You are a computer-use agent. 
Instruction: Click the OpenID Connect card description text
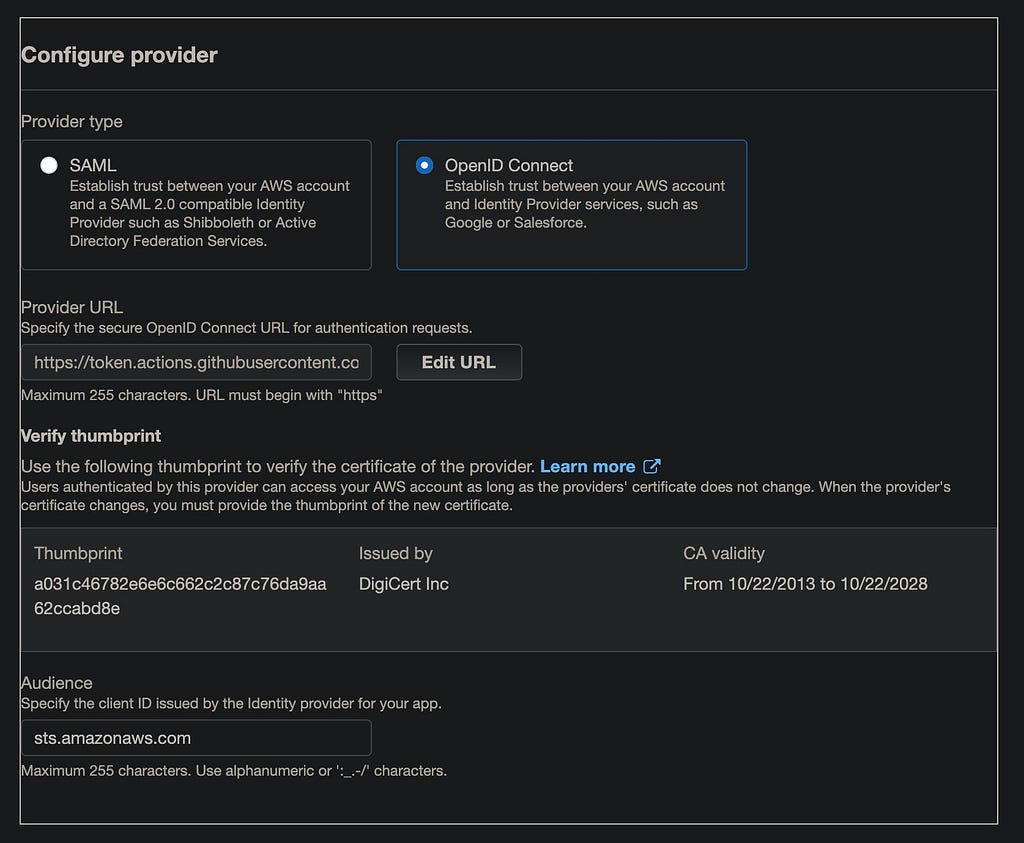[x=584, y=204]
